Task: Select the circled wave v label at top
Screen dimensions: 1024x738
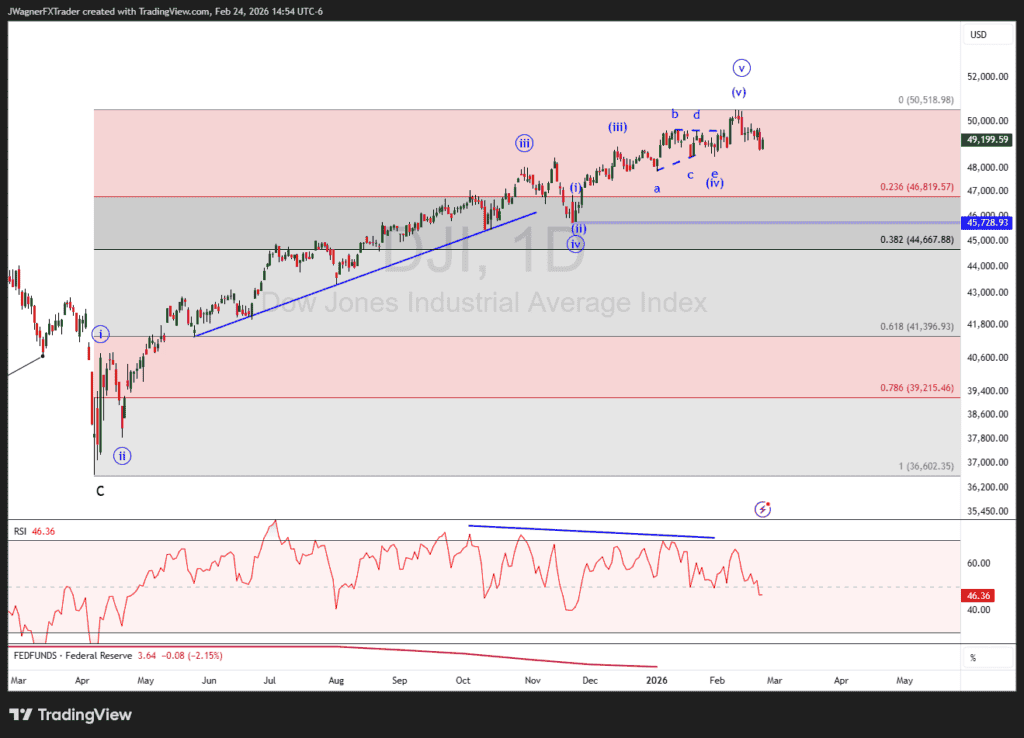Action: click(x=741, y=68)
